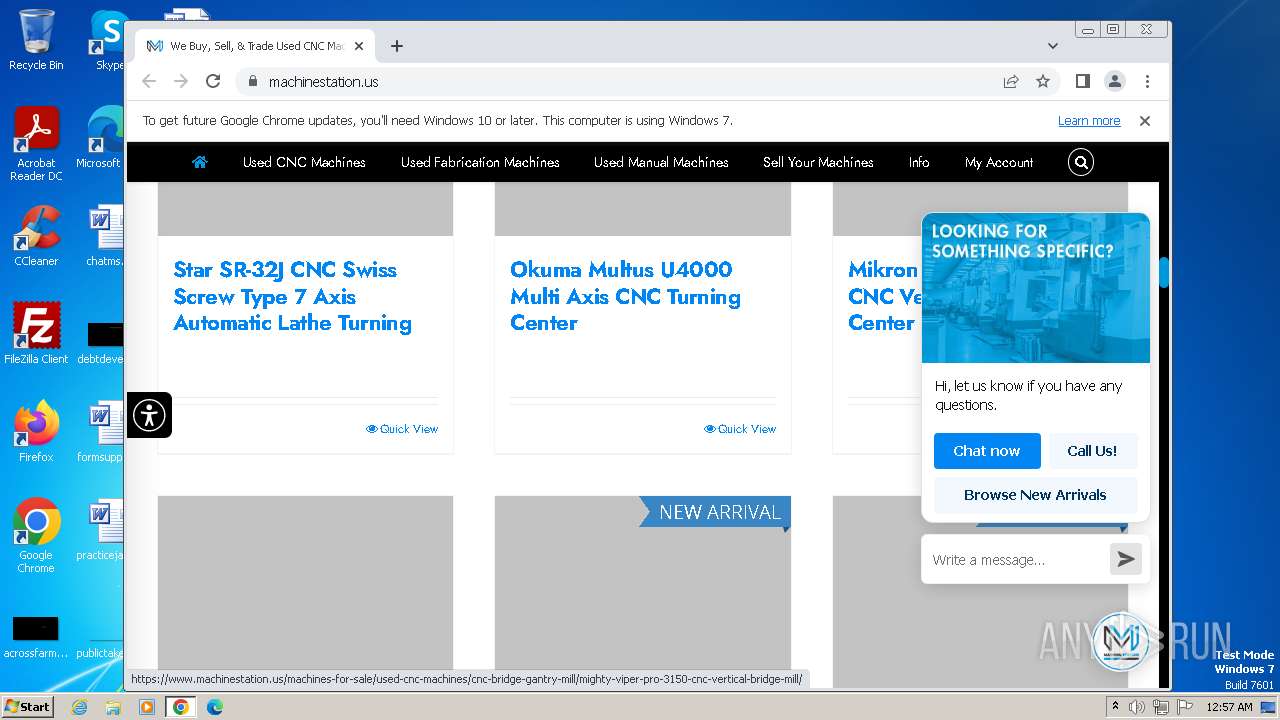The image size is (1280, 720).
Task: Open Sell Your Machines menu
Action: pyautogui.click(x=818, y=162)
